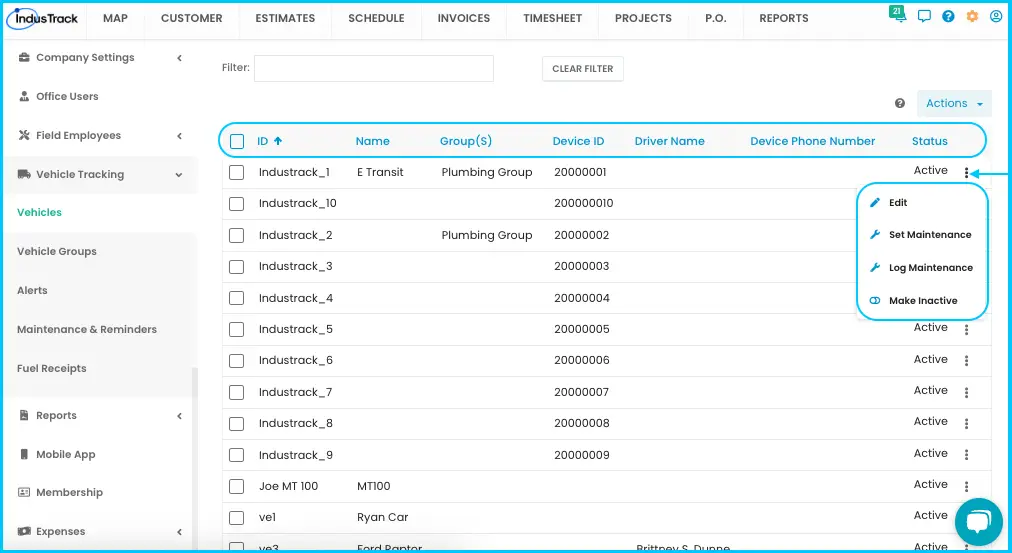
Task: Expand Company Settings chevron
Action: (179, 58)
